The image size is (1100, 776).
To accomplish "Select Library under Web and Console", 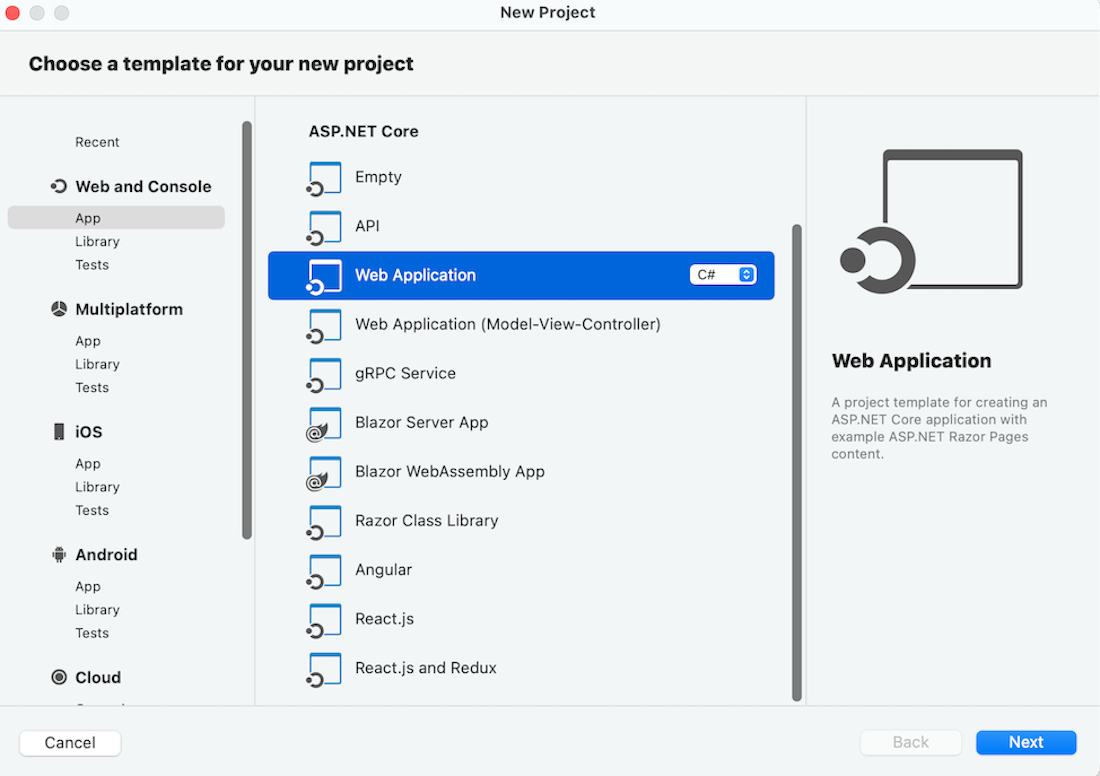I will coord(97,241).
